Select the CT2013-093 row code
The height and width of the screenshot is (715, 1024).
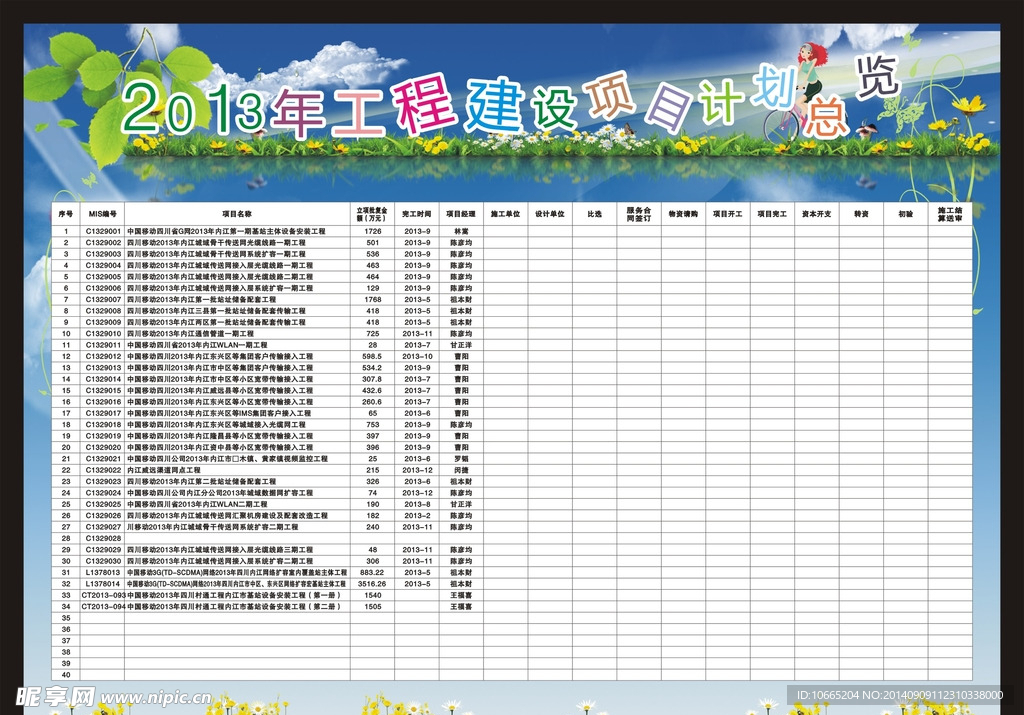102,595
